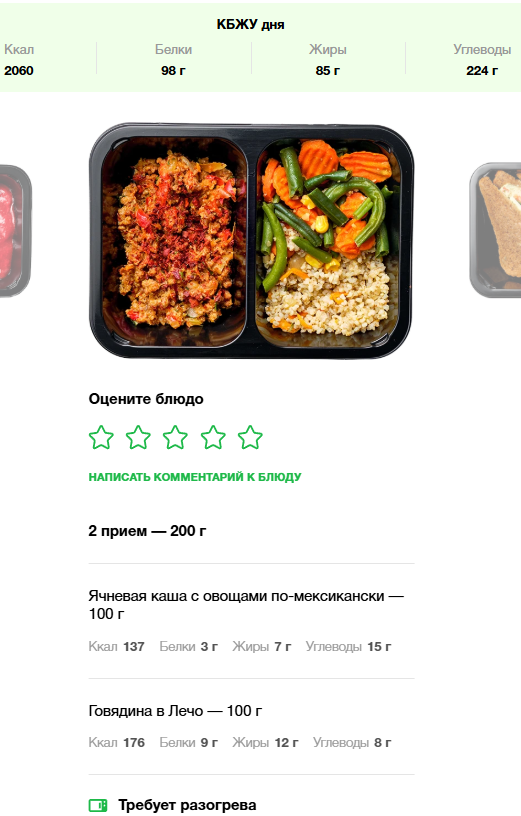521x816 pixels.
Task: Click the КБЖУ дня heading
Action: click(250, 24)
